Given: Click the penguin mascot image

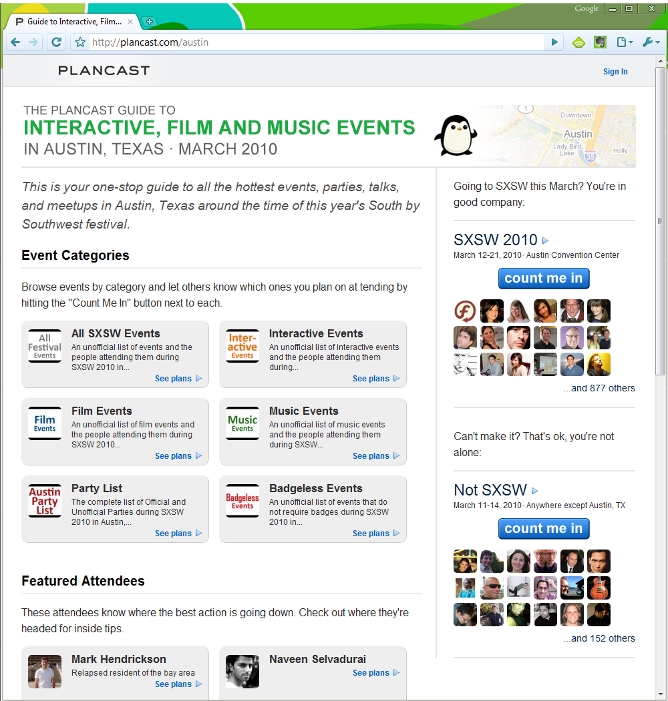Looking at the screenshot, I should 456,135.
